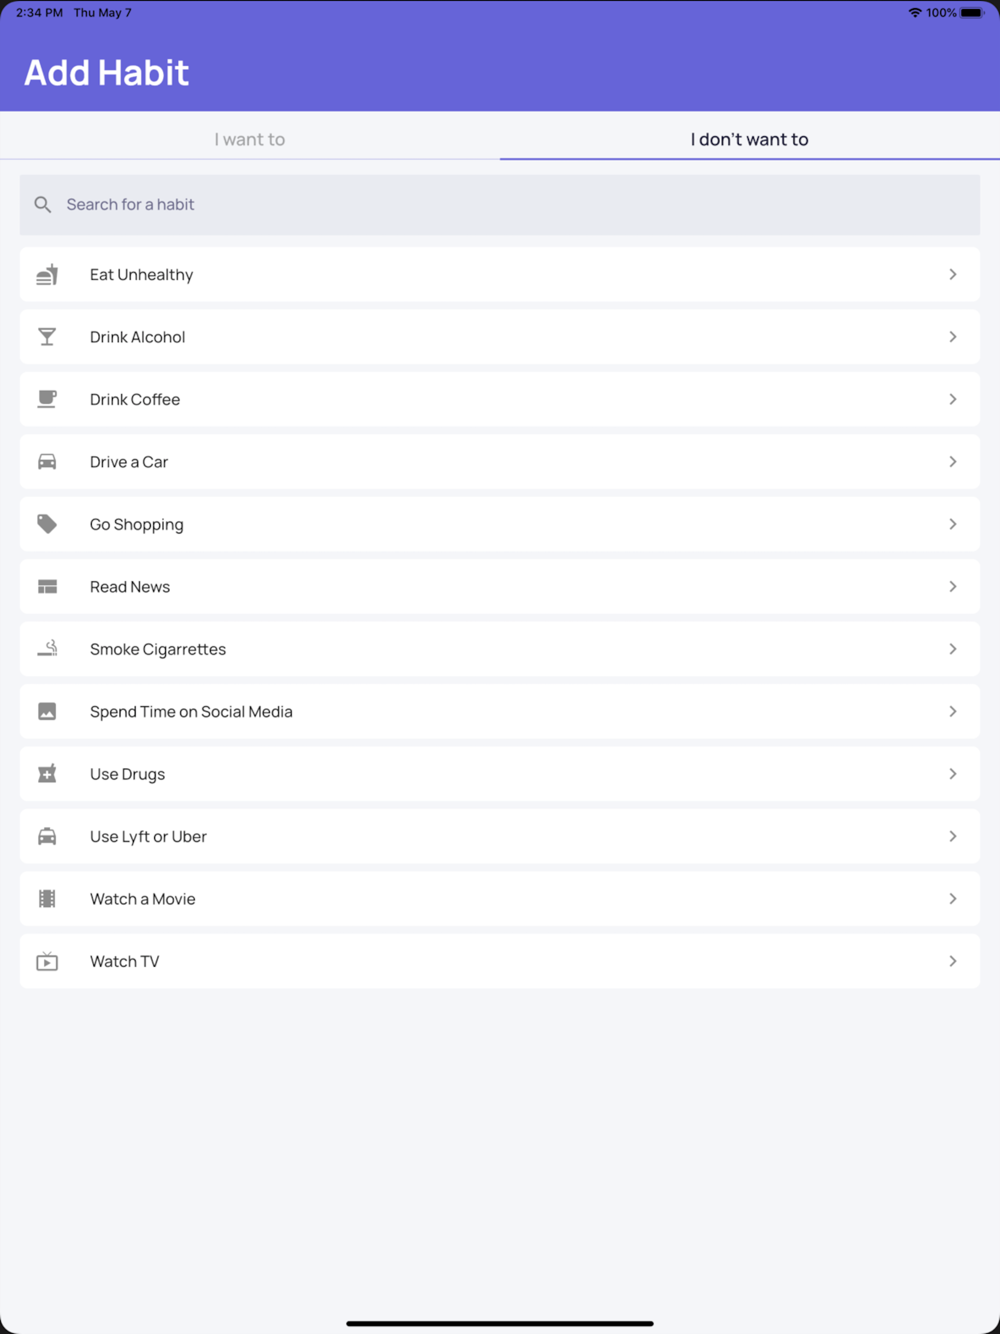The width and height of the screenshot is (1000, 1334).
Task: Tap the film strip icon for Watch a Movie
Action: coord(47,899)
